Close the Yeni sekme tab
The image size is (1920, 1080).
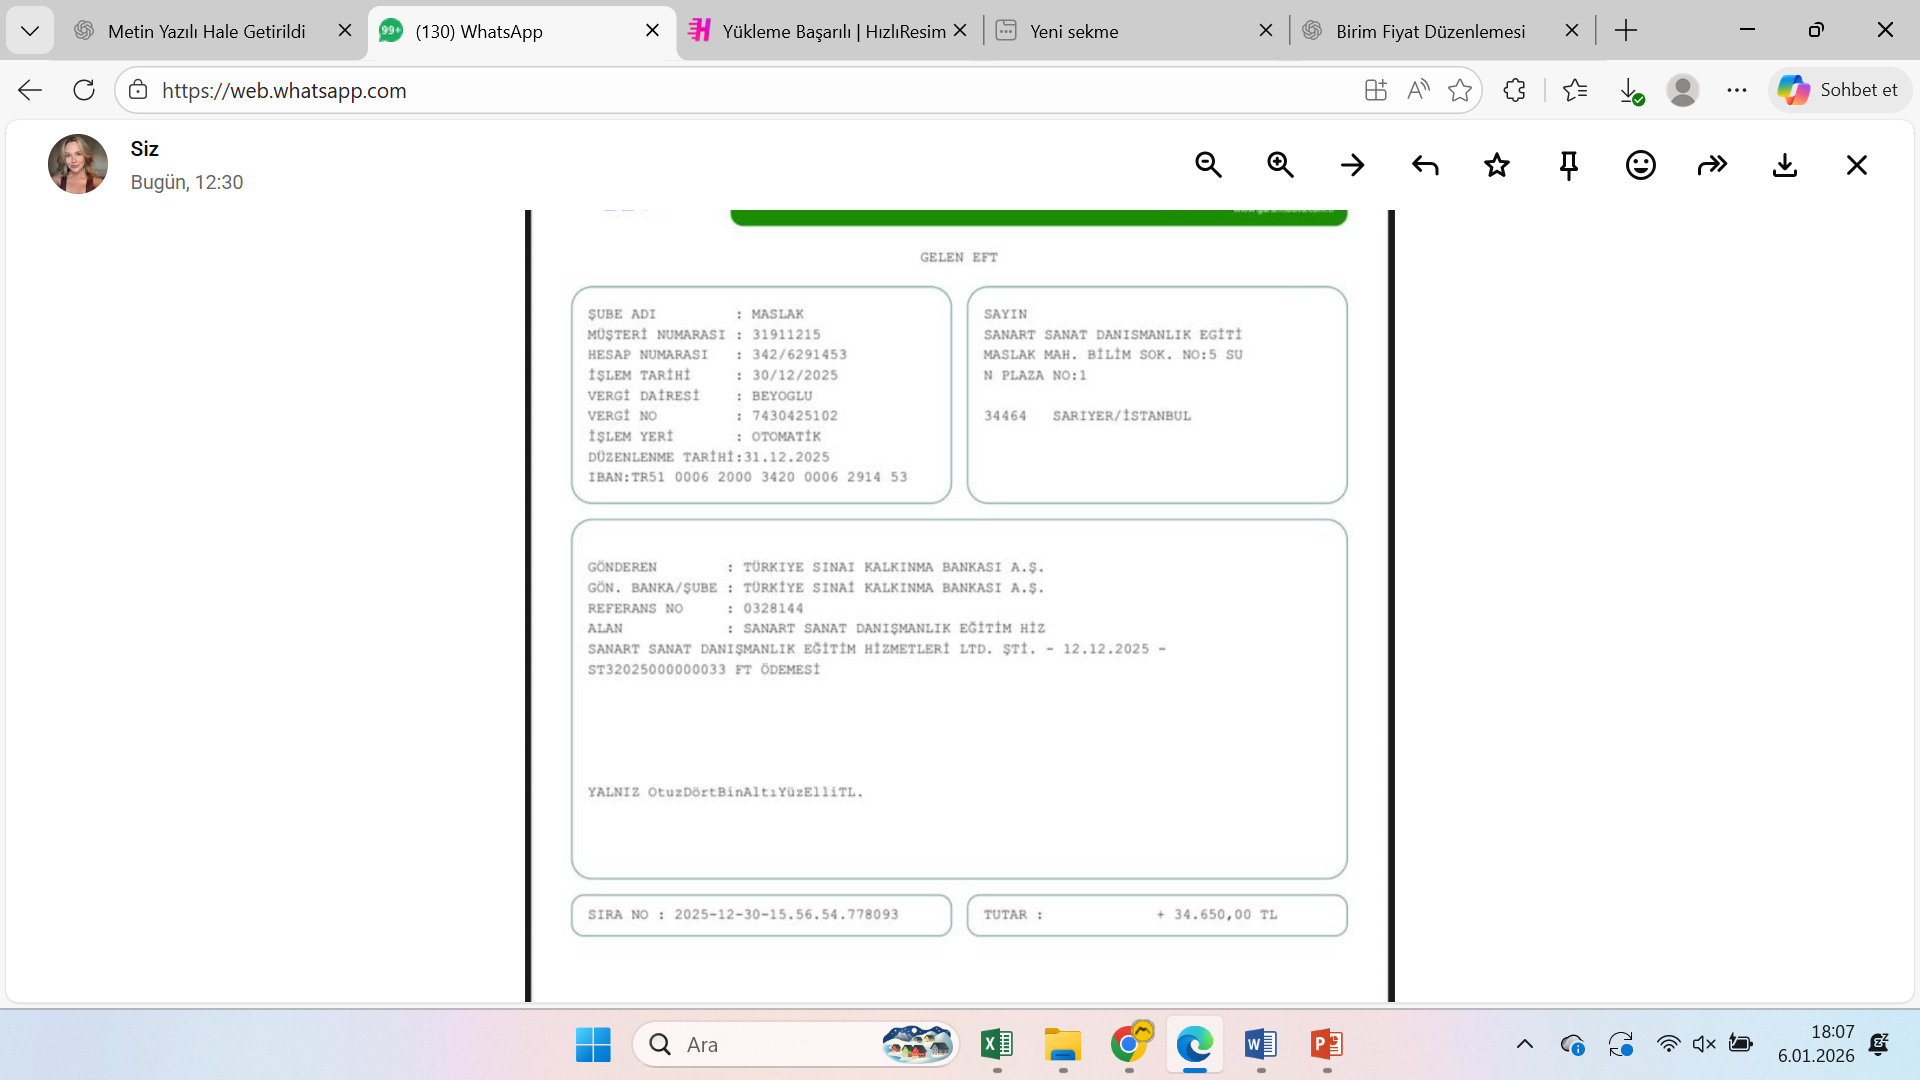point(1266,31)
